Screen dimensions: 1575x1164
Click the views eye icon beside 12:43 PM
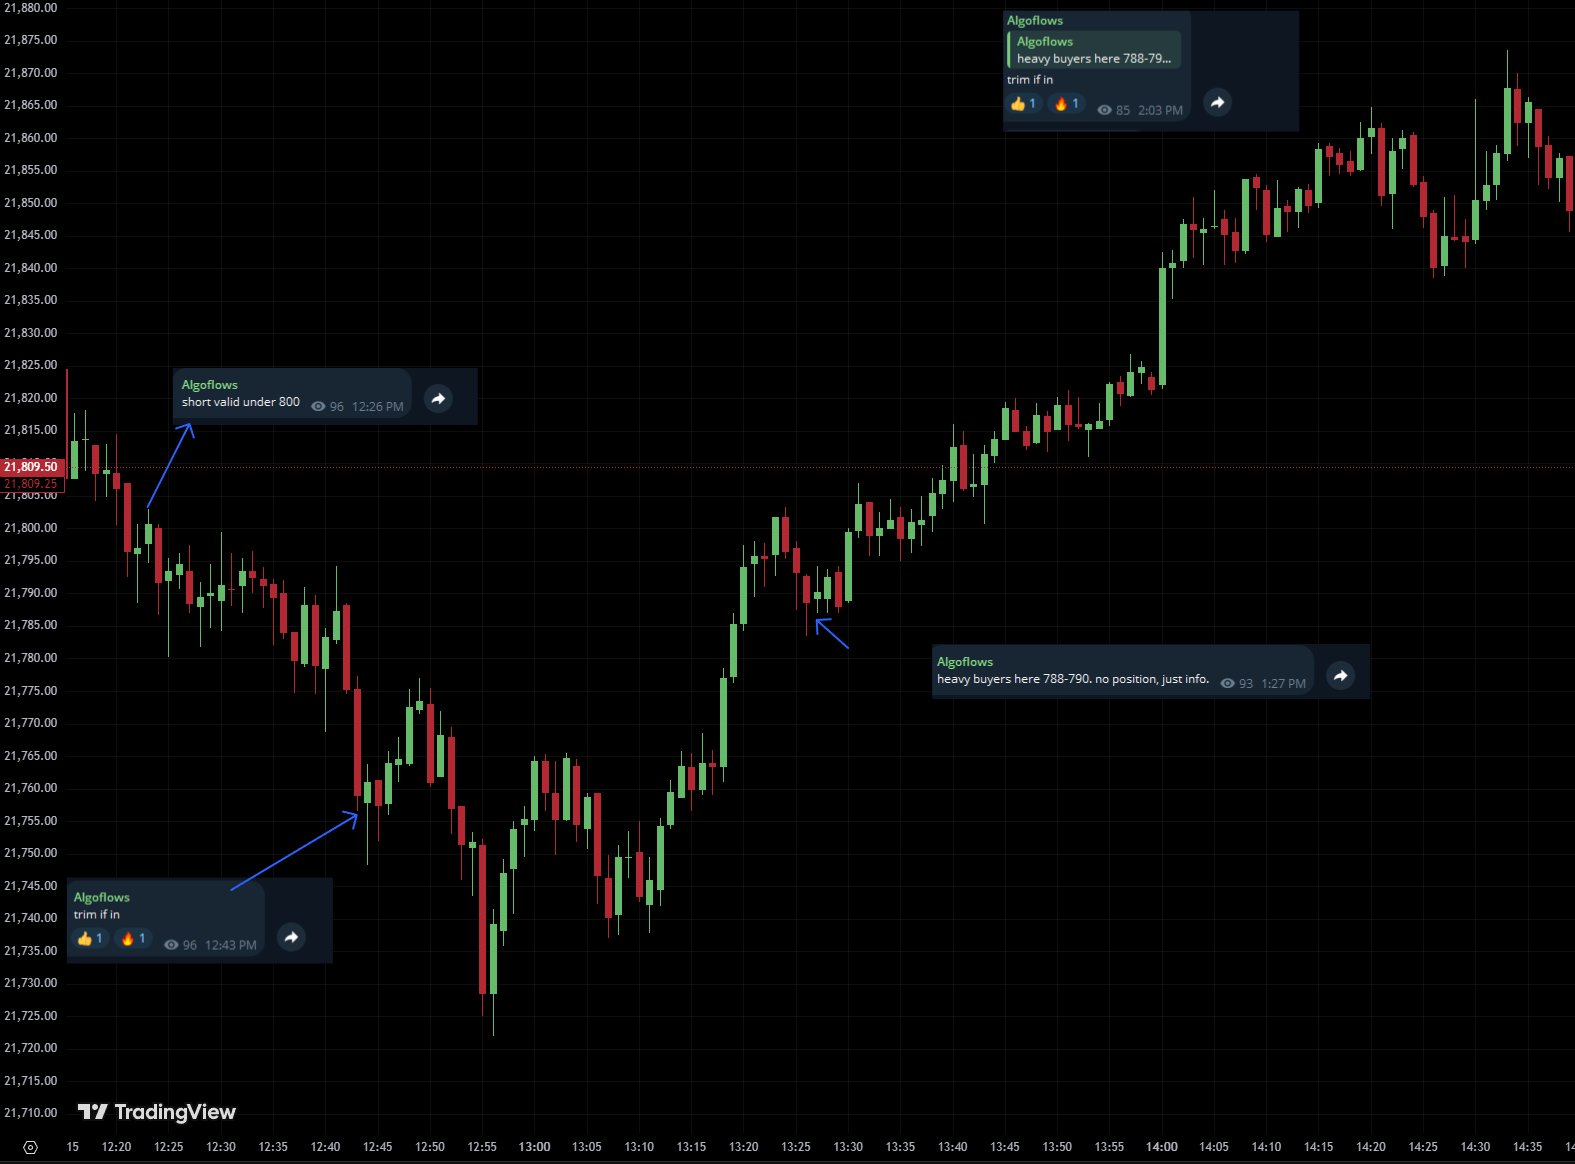[171, 945]
